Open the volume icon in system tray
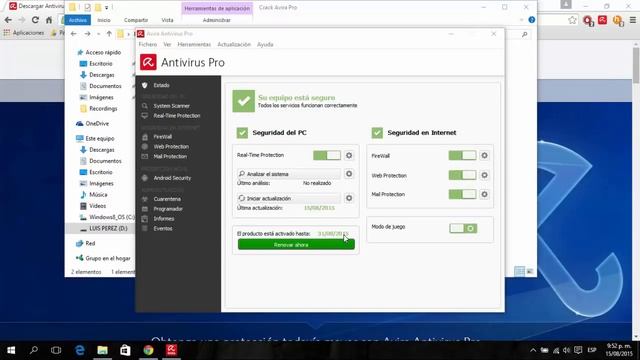This screenshot has width=640, height=360. point(567,350)
